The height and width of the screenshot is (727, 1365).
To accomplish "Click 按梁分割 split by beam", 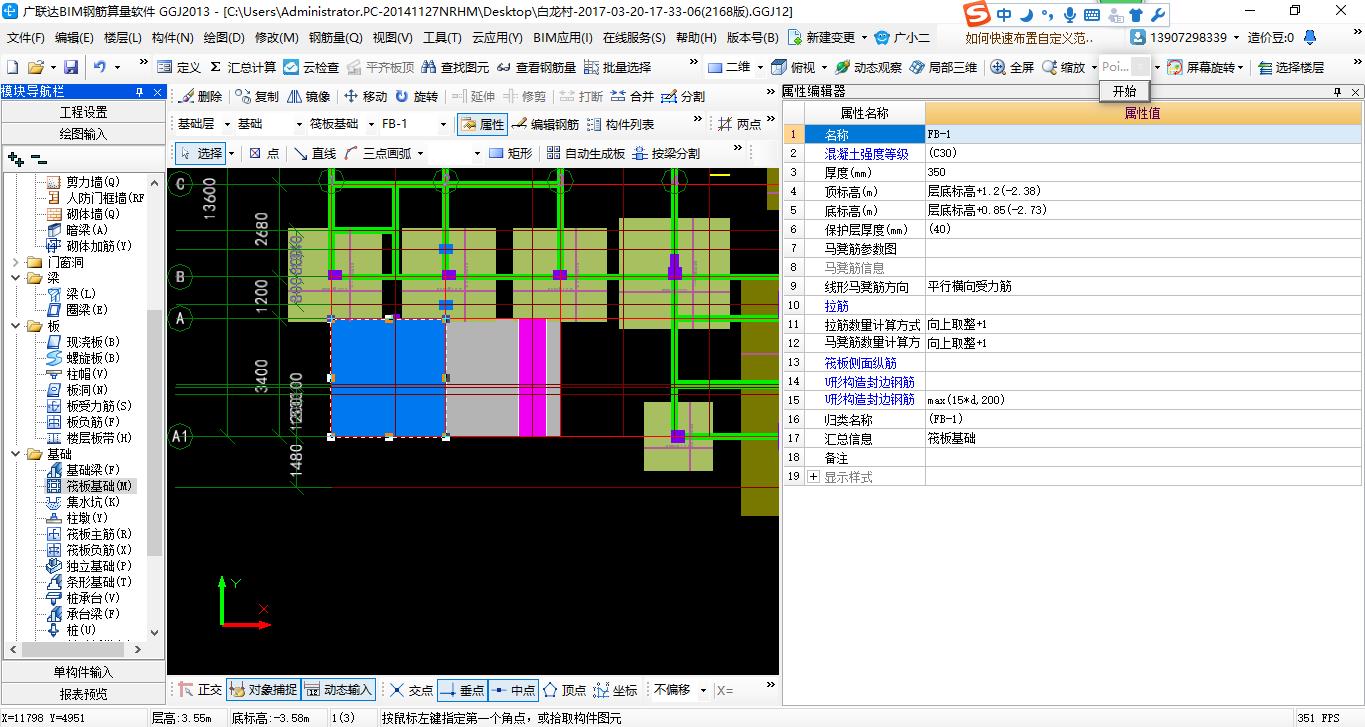I will (x=666, y=153).
